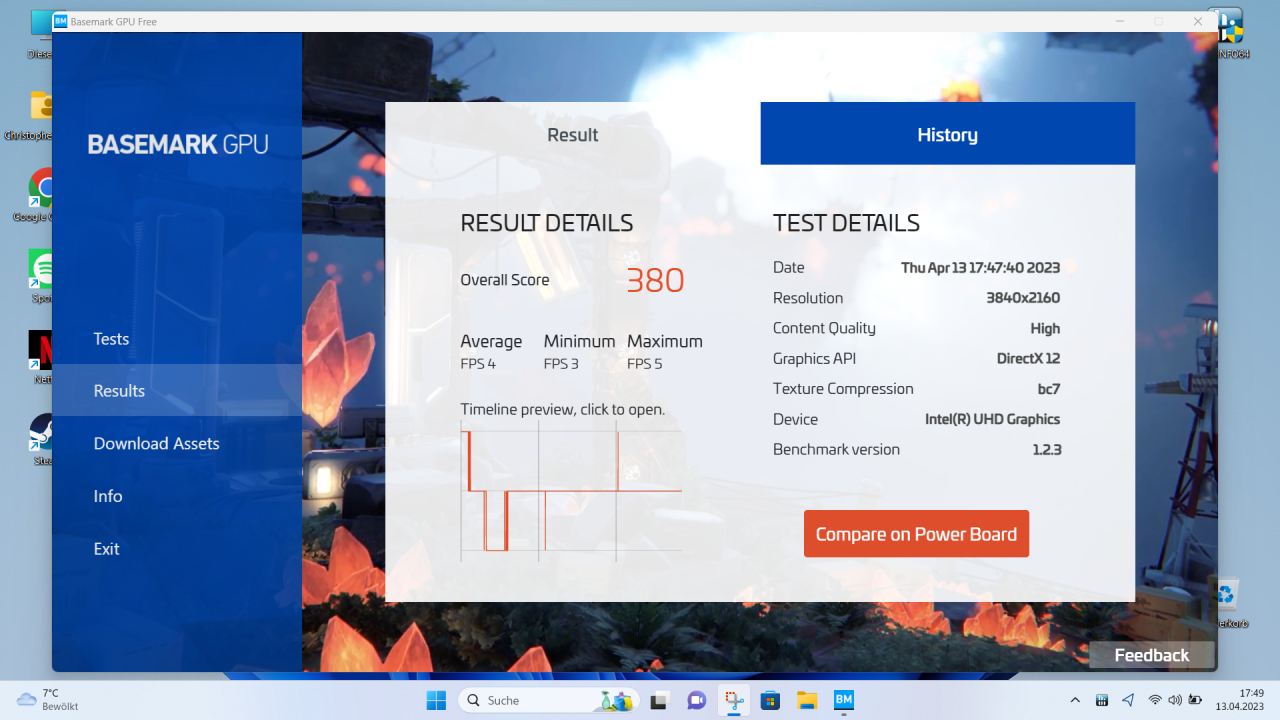Screen dimensions: 1280x720
Task: Select Results in the left sidebar
Action: point(119,391)
